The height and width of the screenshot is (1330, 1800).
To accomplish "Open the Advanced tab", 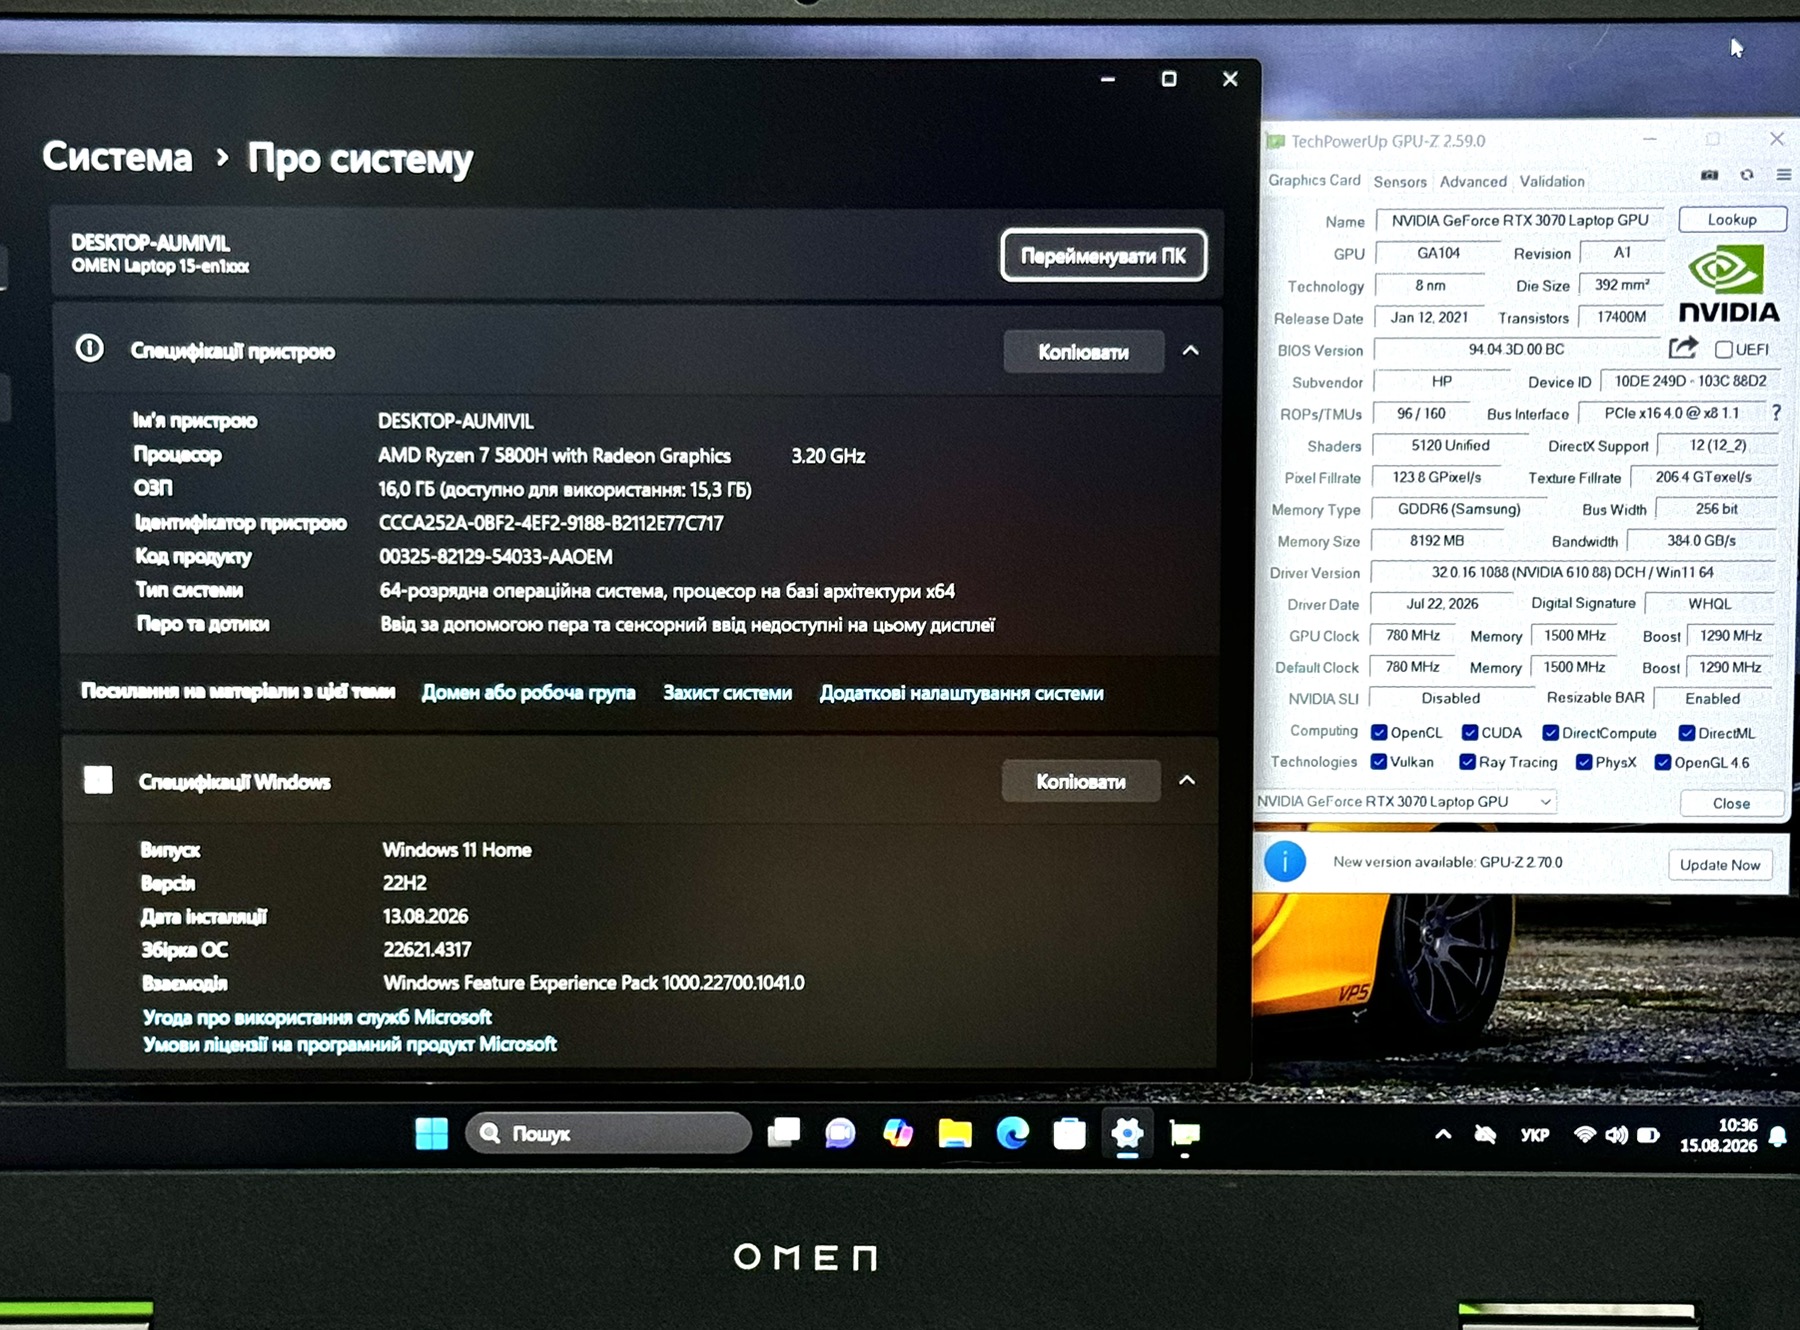I will 1473,181.
